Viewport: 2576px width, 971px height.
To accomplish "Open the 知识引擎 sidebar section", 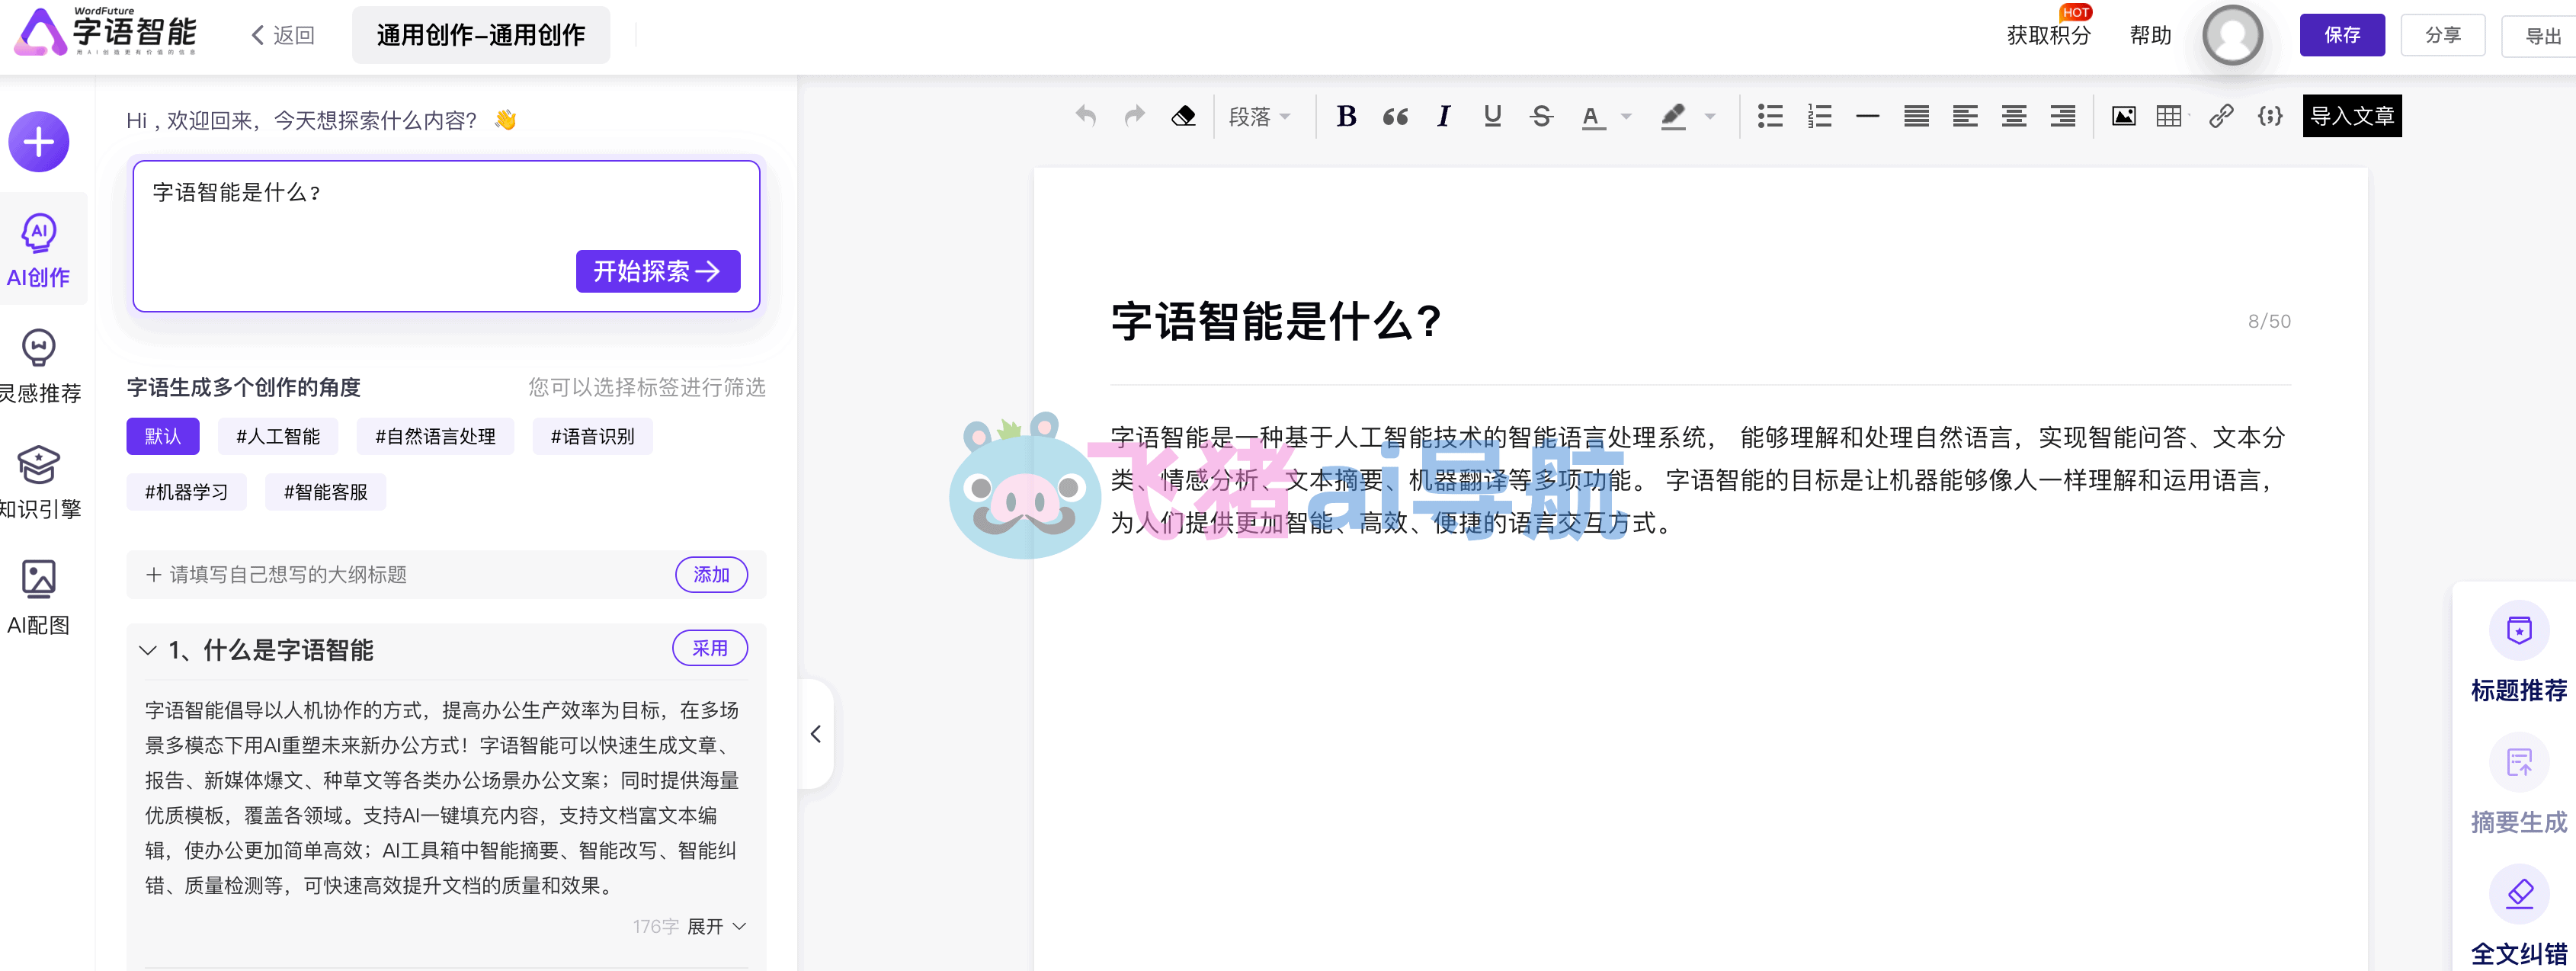I will (x=39, y=482).
